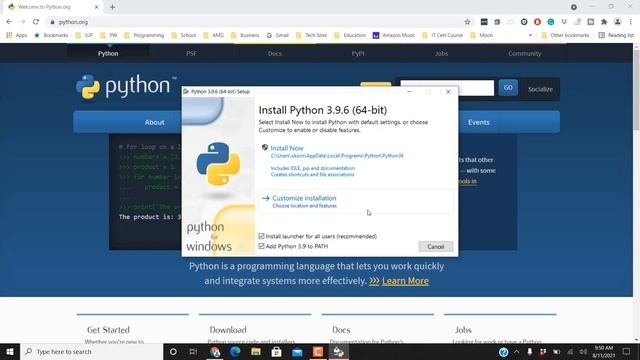Close the Welcome to Python.org tab
The width and height of the screenshot is (640, 360).
[97, 7]
